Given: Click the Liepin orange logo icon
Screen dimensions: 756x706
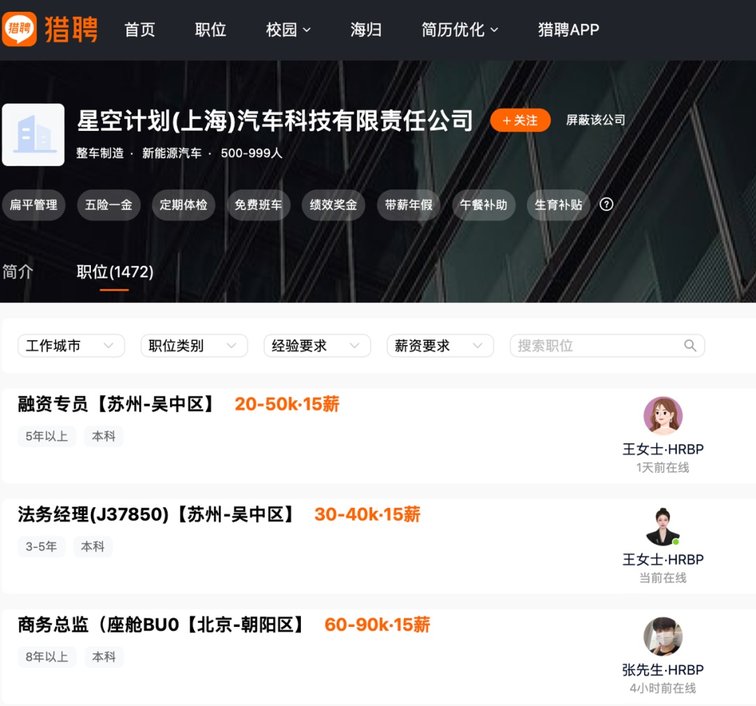Looking at the screenshot, I should (x=19, y=29).
